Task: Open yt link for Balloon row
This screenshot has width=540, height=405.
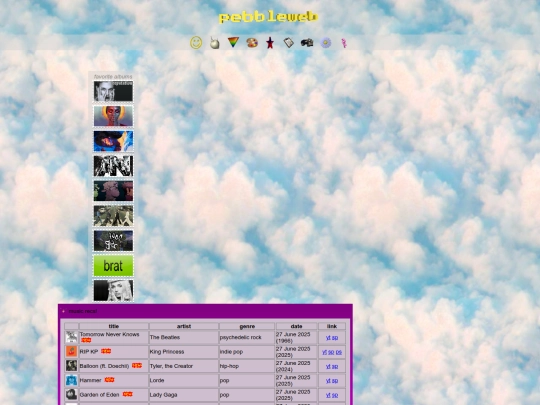Action: [x=328, y=366]
